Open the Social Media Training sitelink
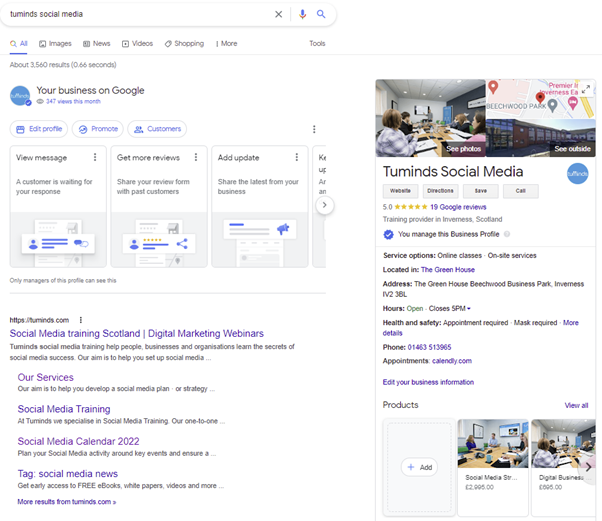 coord(64,409)
